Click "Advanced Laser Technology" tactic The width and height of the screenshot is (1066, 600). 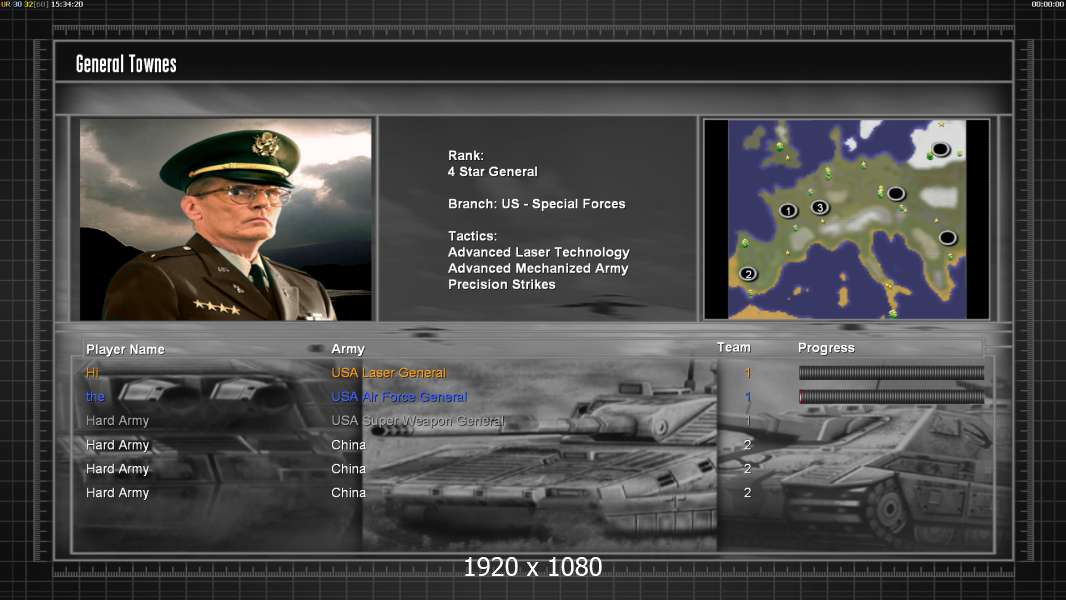pyautogui.click(x=538, y=252)
